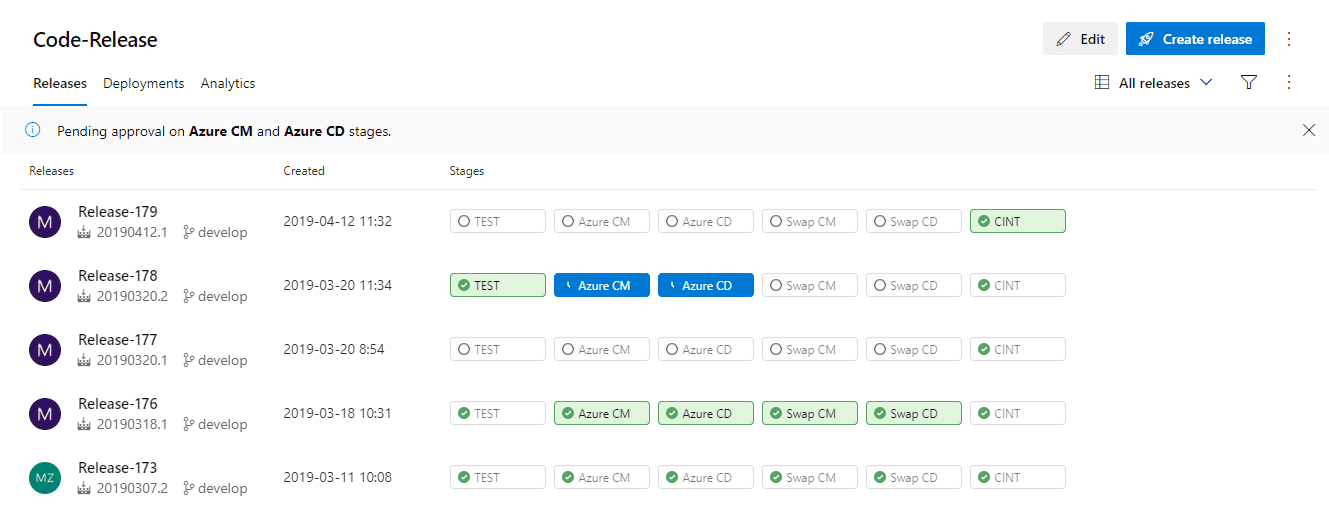Open the Release-176 link
The image size is (1329, 515).
tap(118, 404)
